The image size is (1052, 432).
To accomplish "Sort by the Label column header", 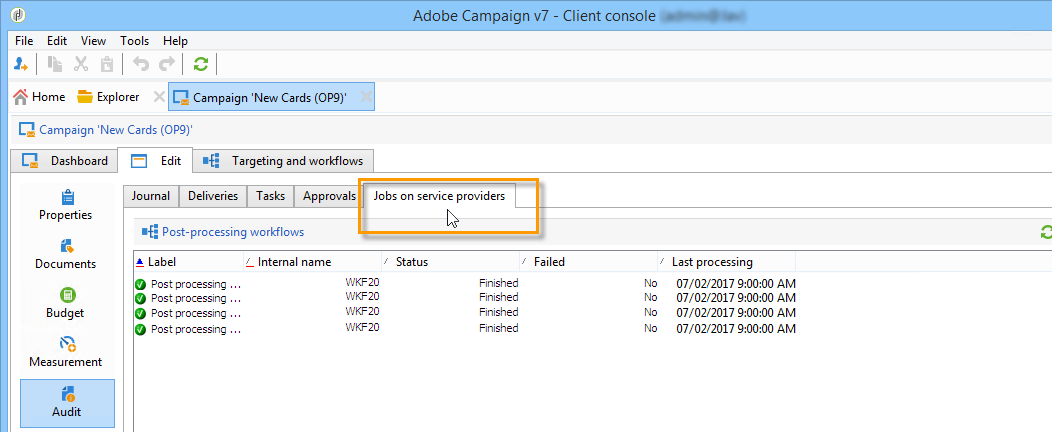I will pyautogui.click(x=189, y=262).
